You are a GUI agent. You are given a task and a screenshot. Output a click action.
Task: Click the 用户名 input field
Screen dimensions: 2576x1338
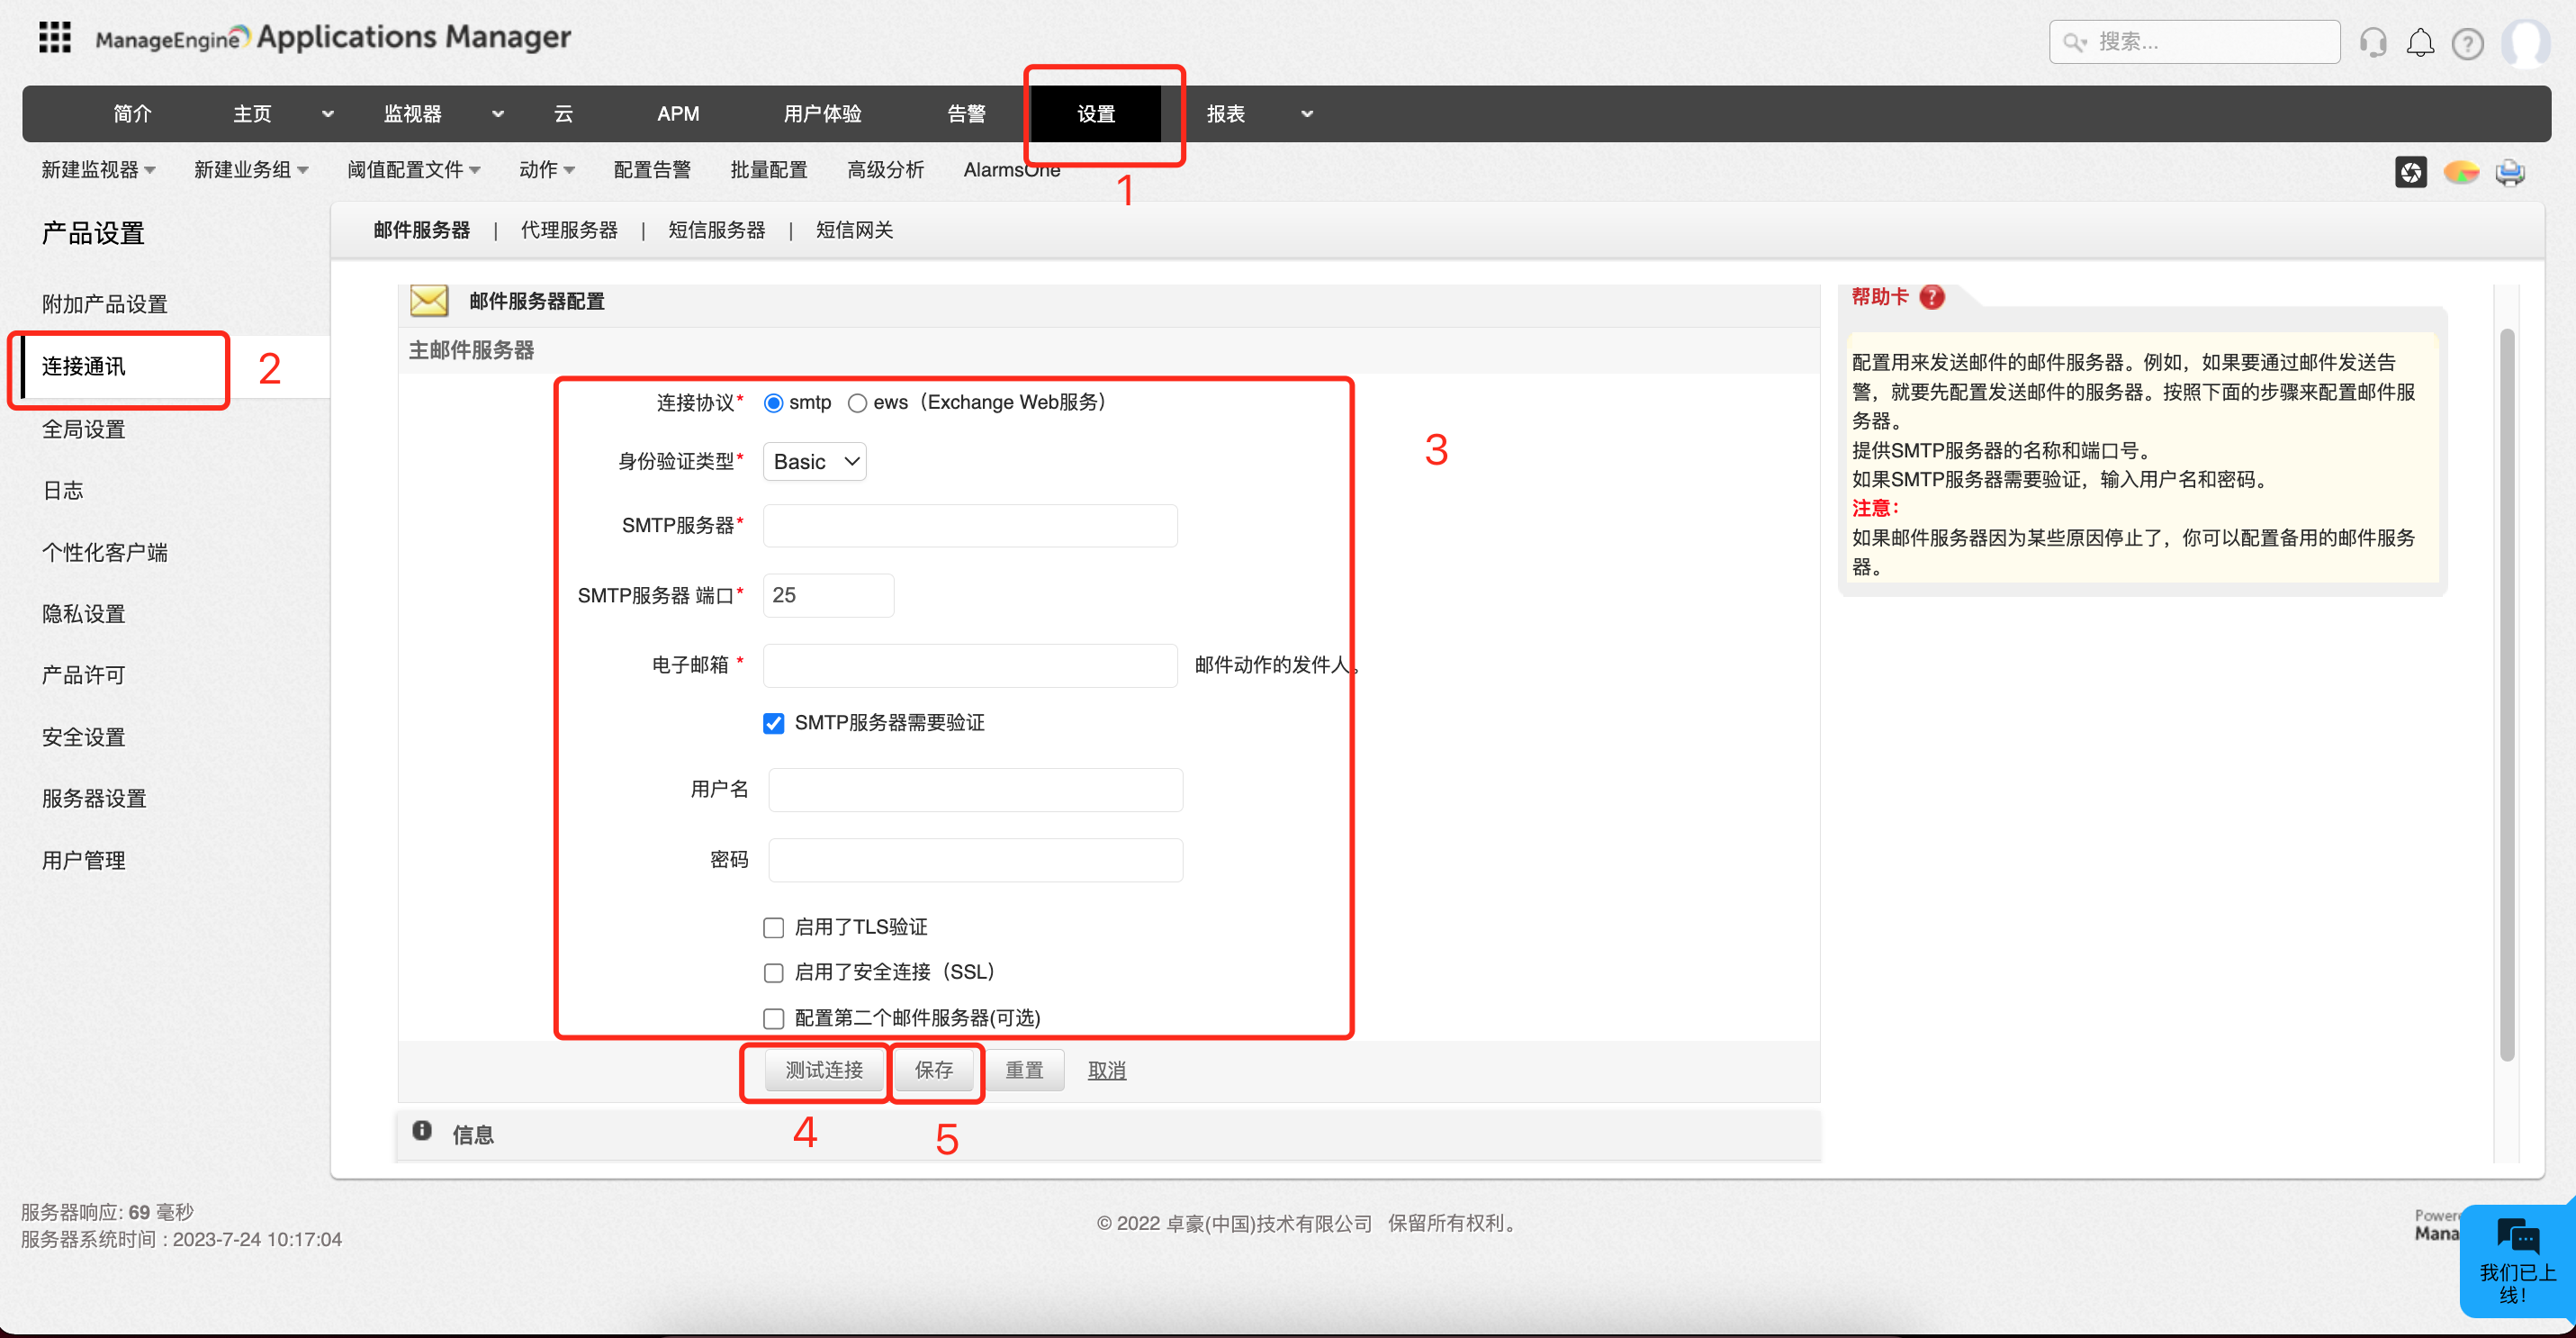coord(975,790)
